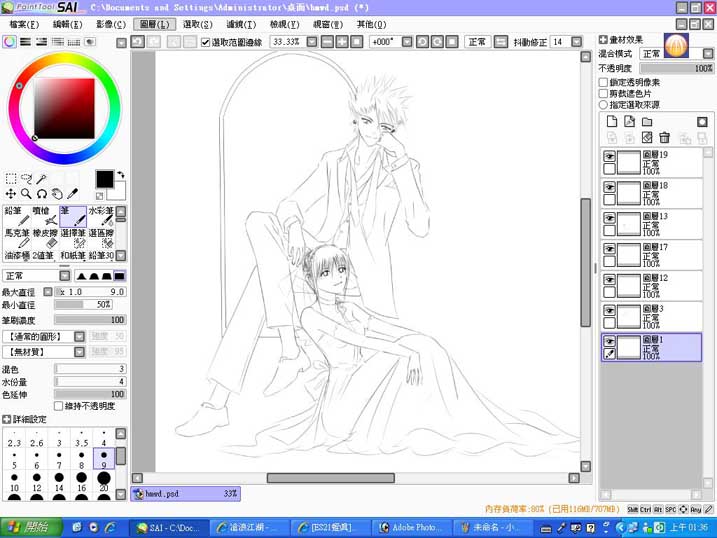Select the magic wand tool
The image size is (717, 538).
42,178
